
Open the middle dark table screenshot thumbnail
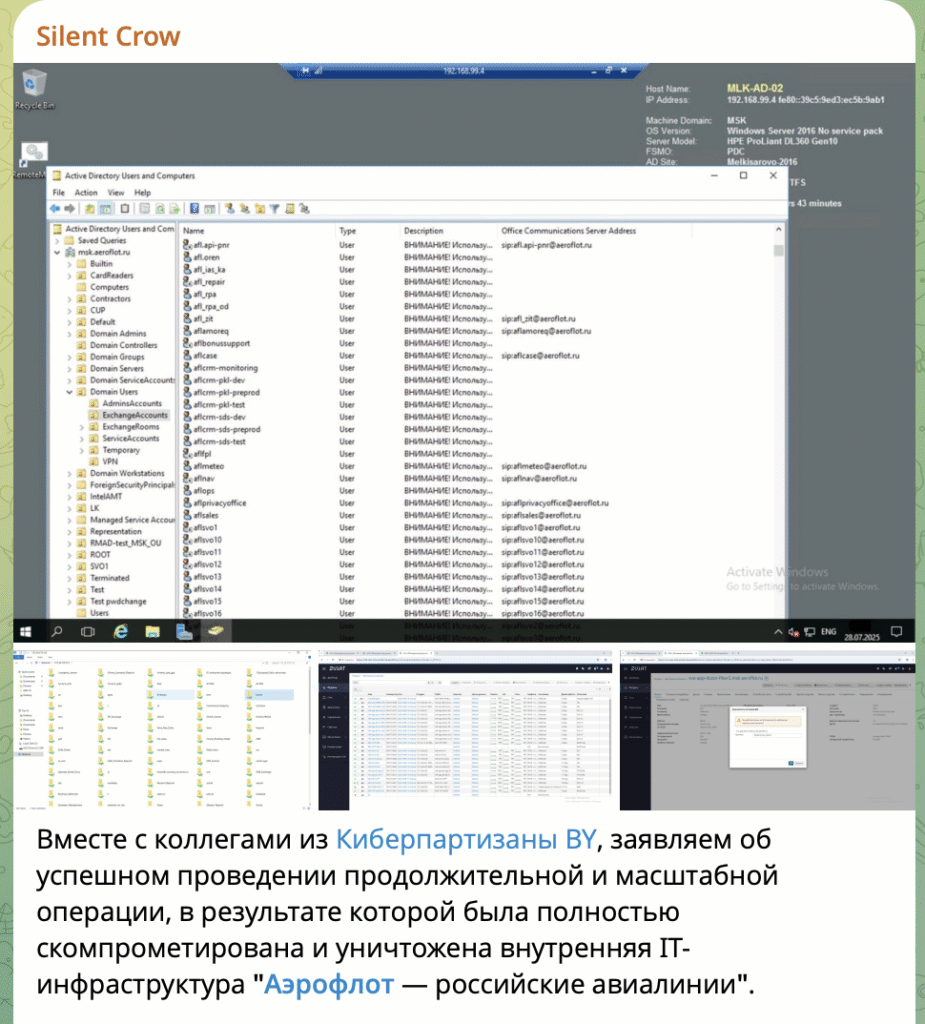click(x=465, y=730)
